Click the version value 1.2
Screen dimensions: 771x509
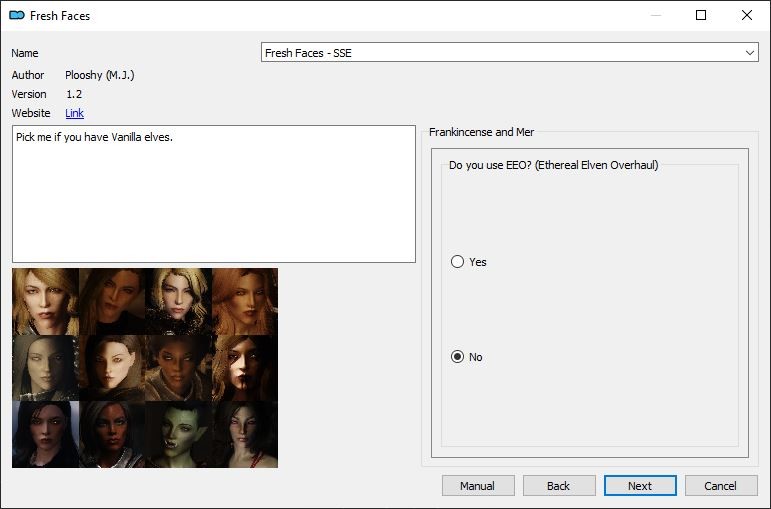click(74, 94)
